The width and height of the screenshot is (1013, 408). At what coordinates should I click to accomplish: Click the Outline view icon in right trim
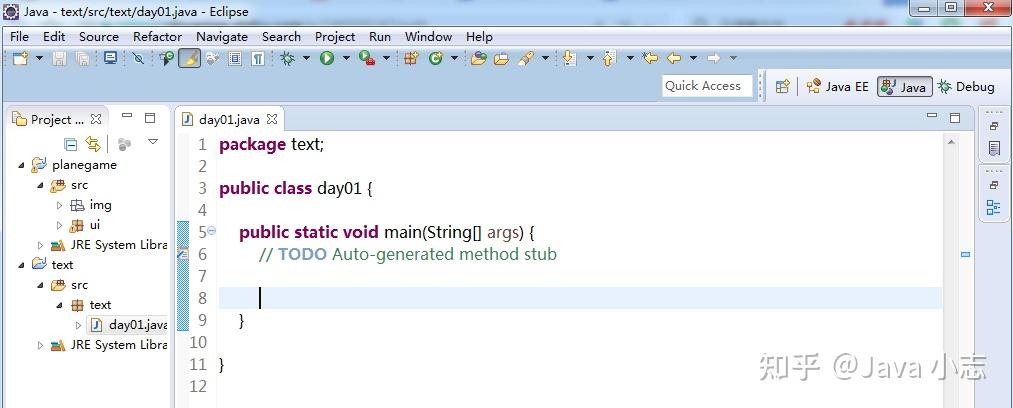[994, 208]
